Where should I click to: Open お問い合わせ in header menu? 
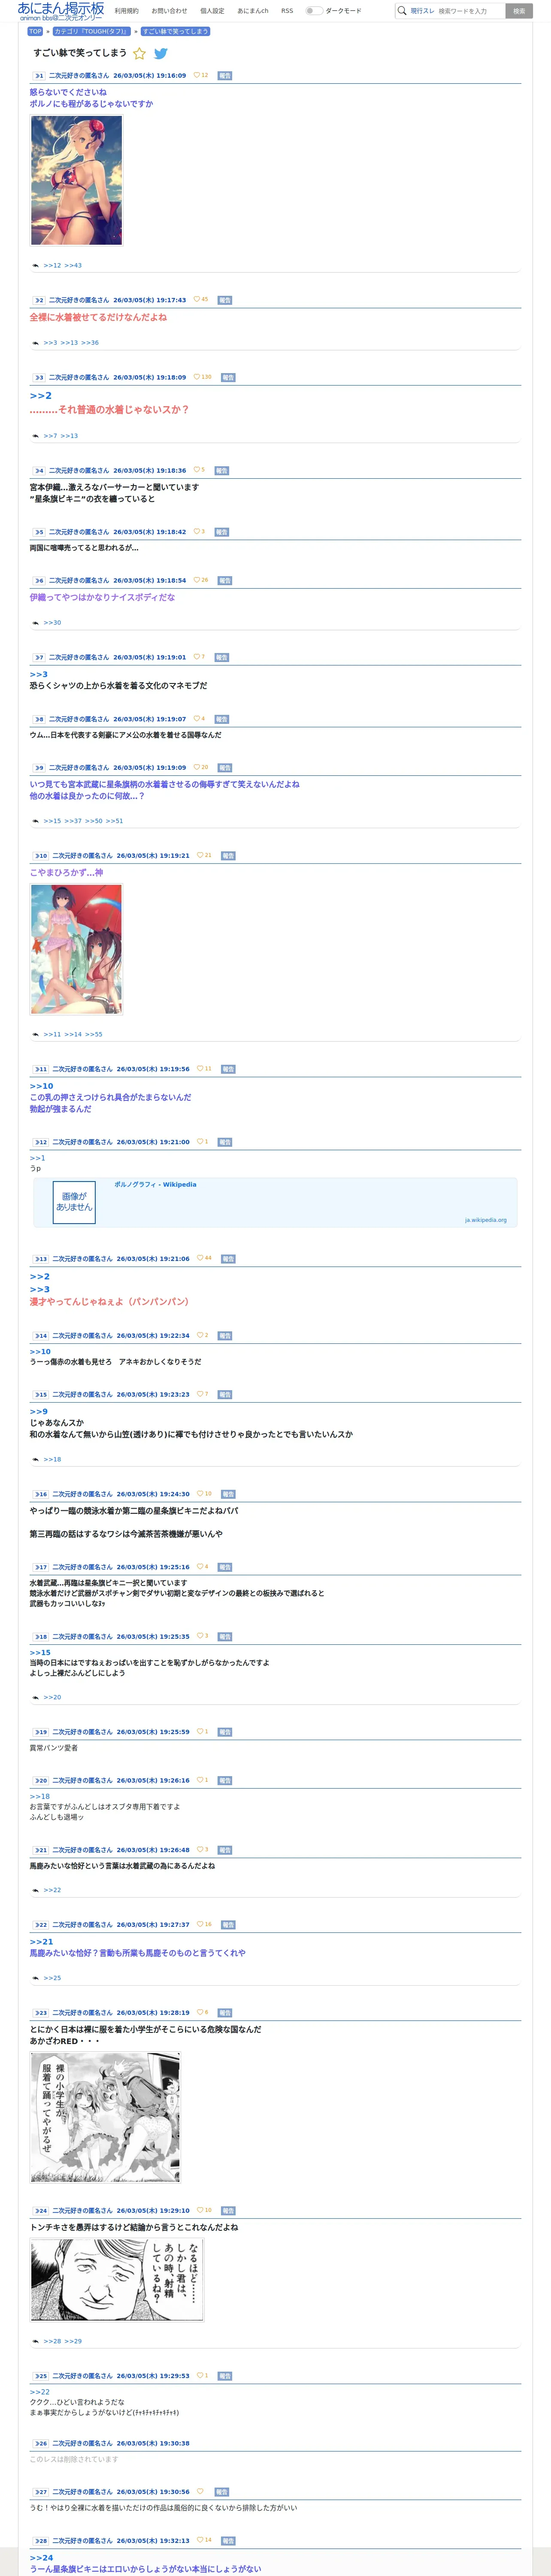[x=169, y=11]
